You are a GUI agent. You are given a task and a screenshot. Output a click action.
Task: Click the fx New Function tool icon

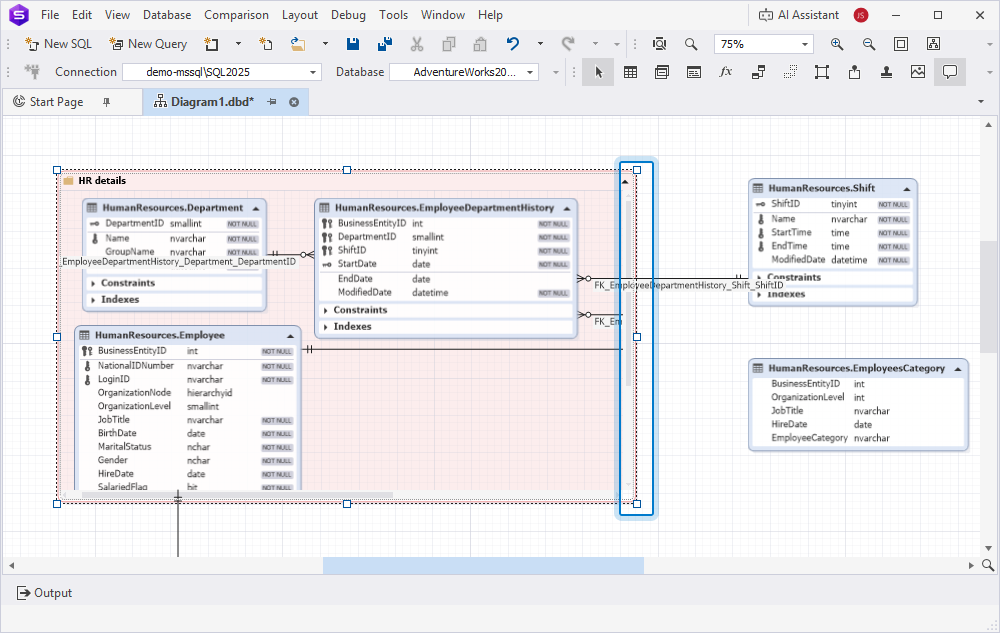click(726, 72)
